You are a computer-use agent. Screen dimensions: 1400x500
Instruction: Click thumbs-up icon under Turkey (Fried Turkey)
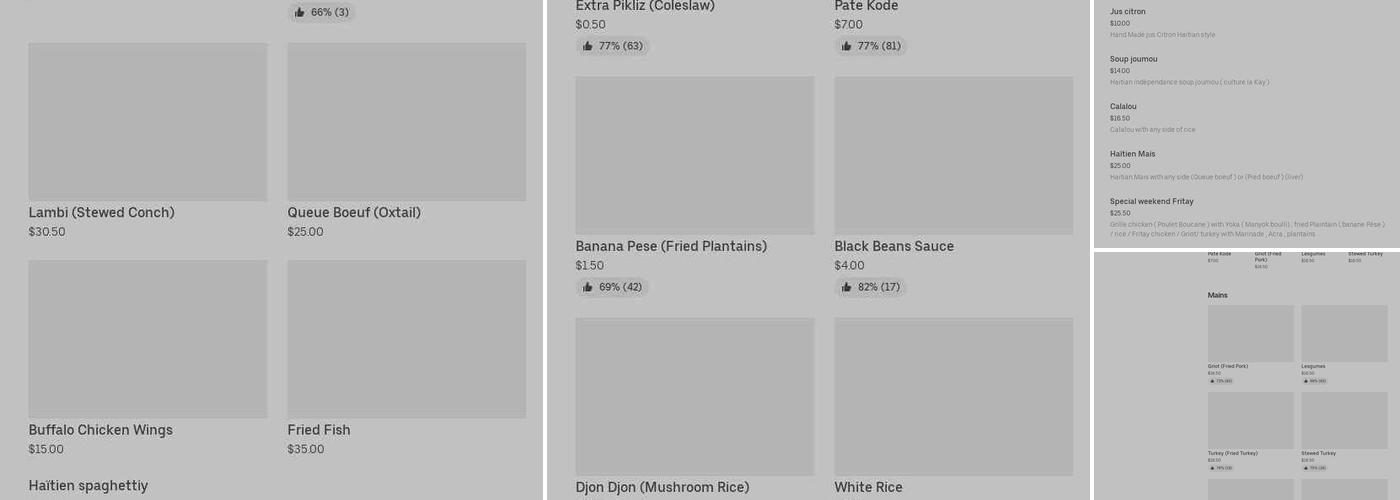click(x=1212, y=468)
